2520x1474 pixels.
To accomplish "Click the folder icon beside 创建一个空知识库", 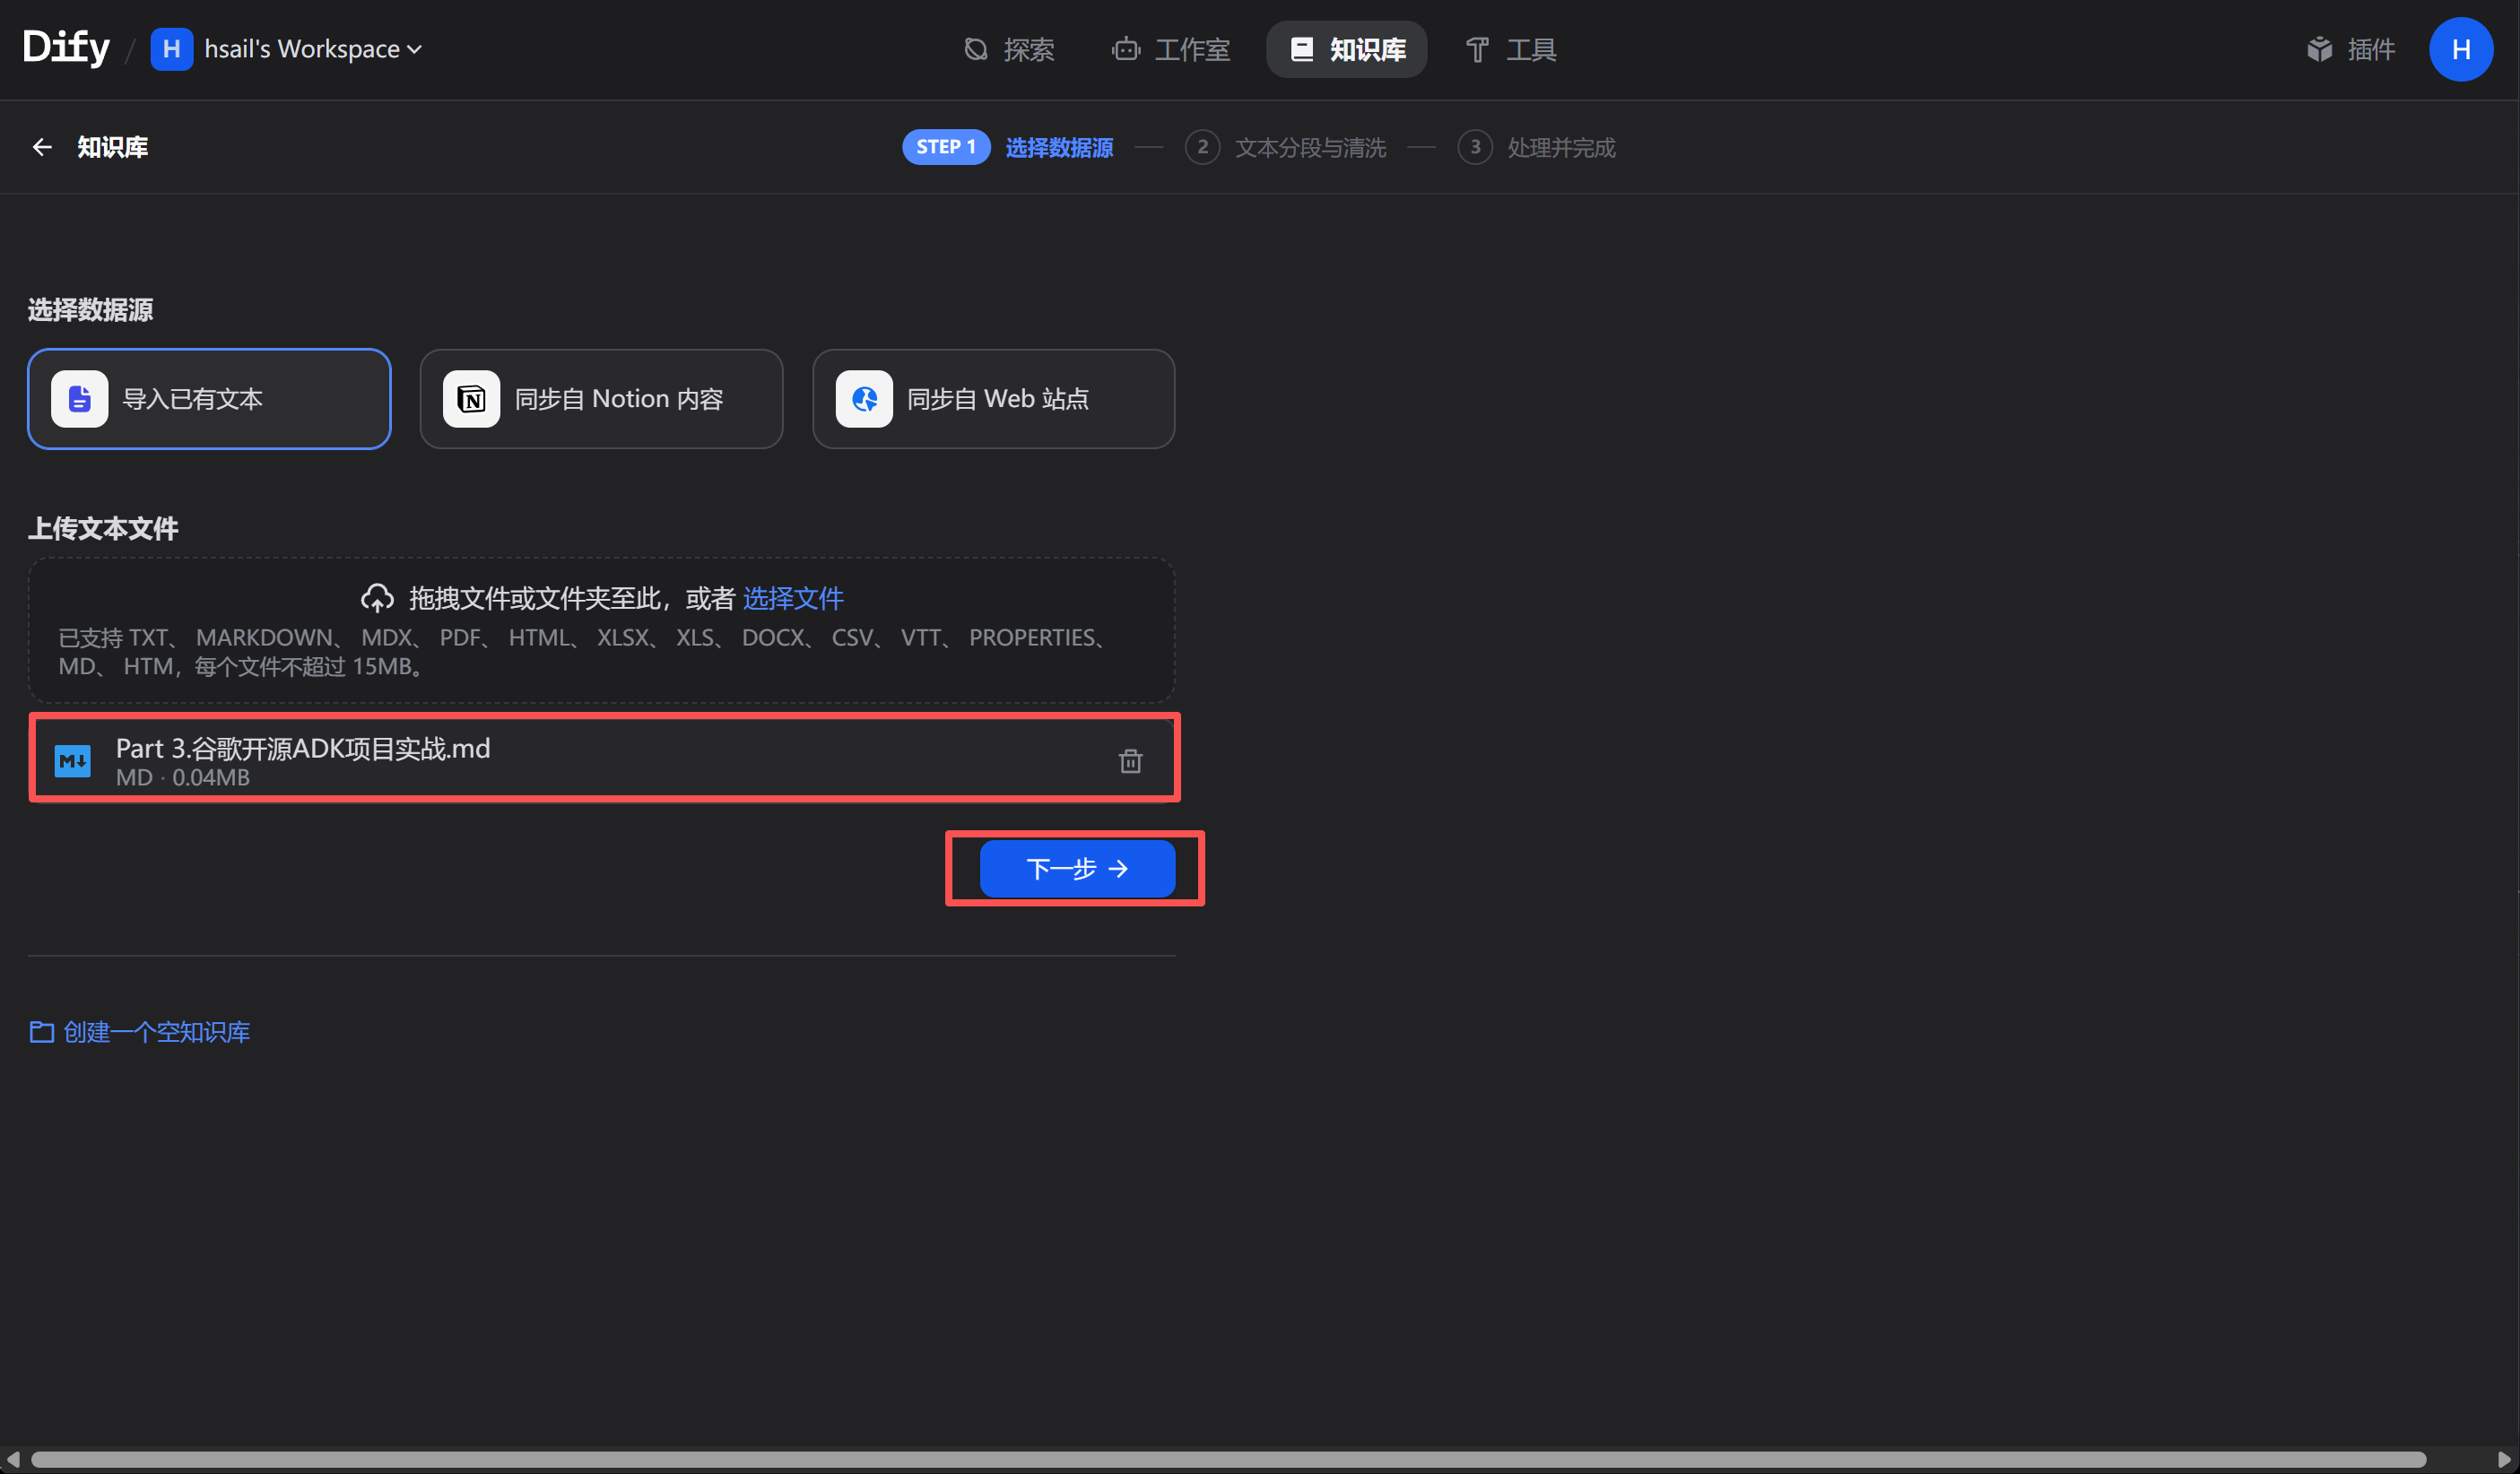I will tap(42, 1032).
